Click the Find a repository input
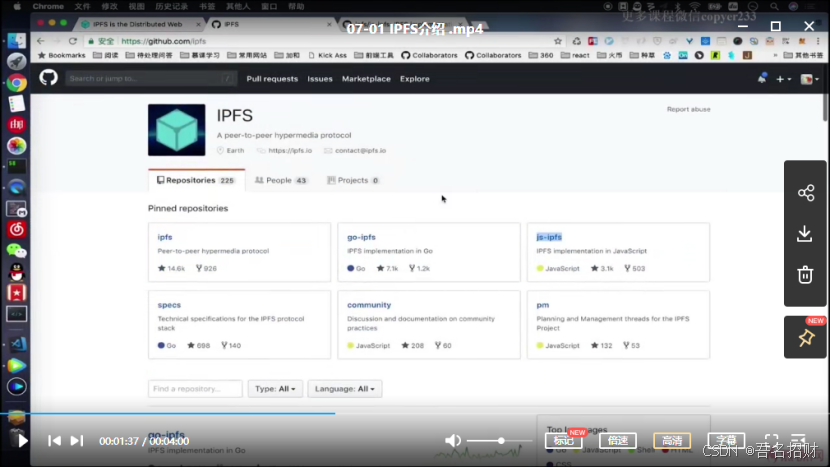This screenshot has width=831, height=467. point(195,389)
